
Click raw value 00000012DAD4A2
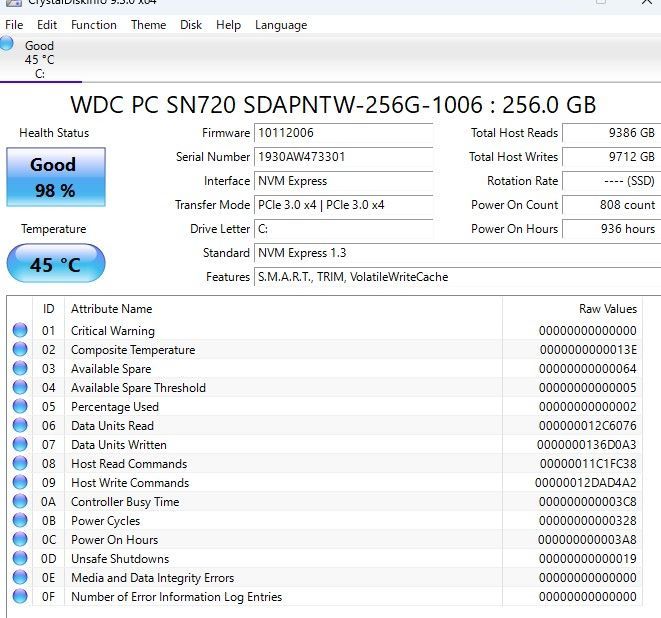[586, 483]
